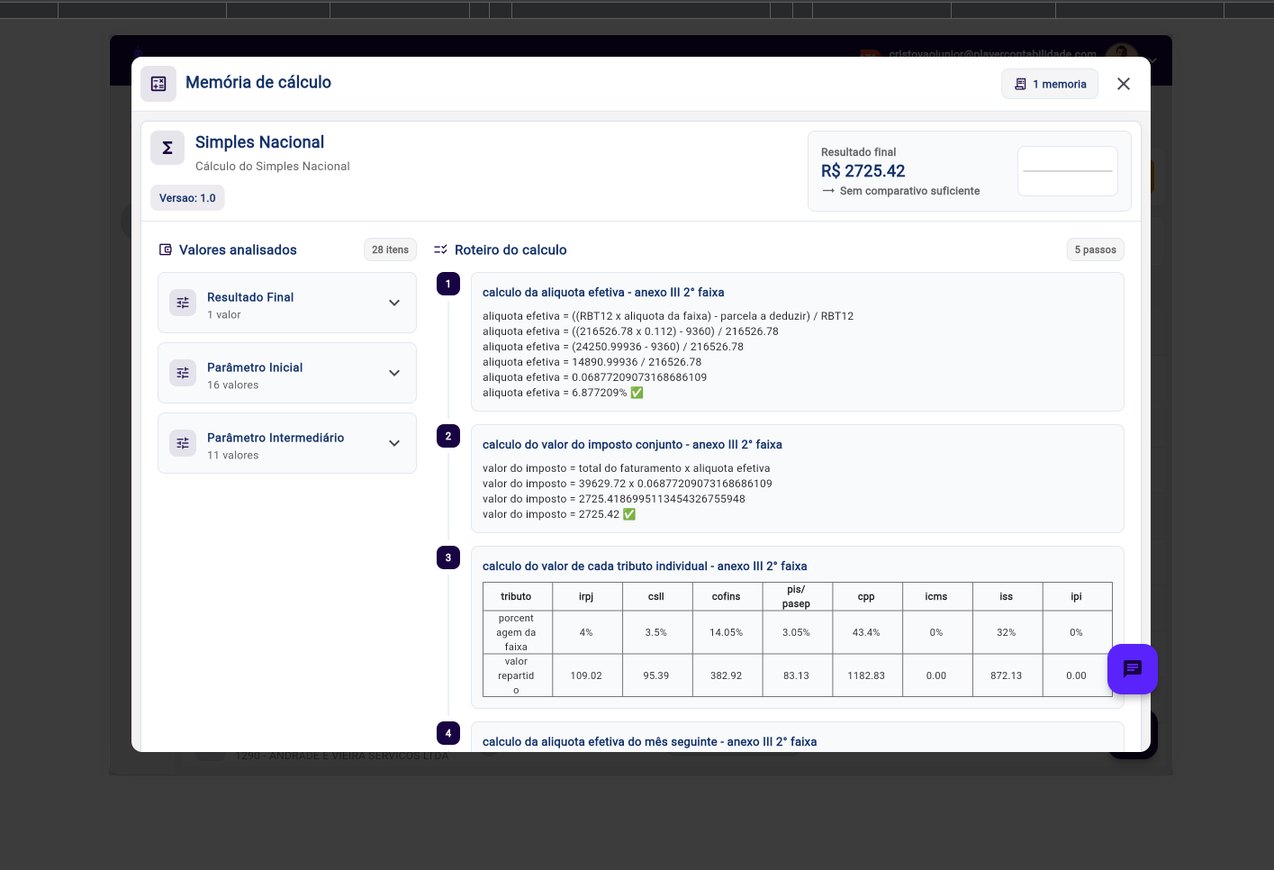Viewport: 1274px width, 870px height.
Task: Click the Roteiro do calculo heading
Action: (511, 250)
